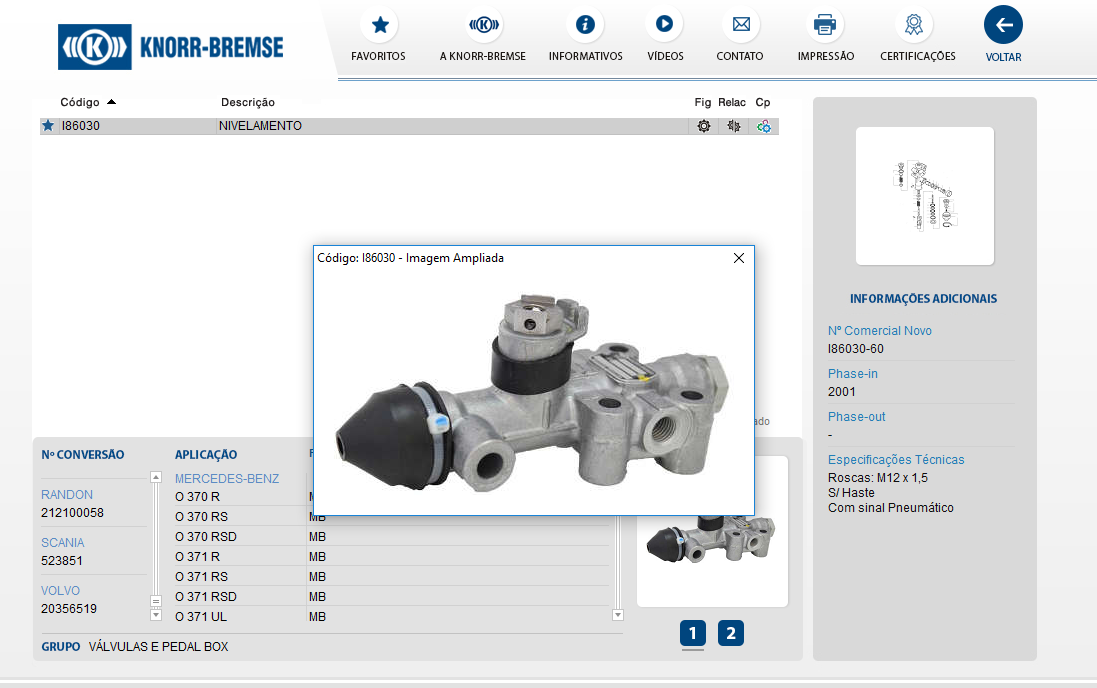This screenshot has height=688, width=1097.
Task: Click the Impressão printer icon
Action: click(x=825, y=25)
